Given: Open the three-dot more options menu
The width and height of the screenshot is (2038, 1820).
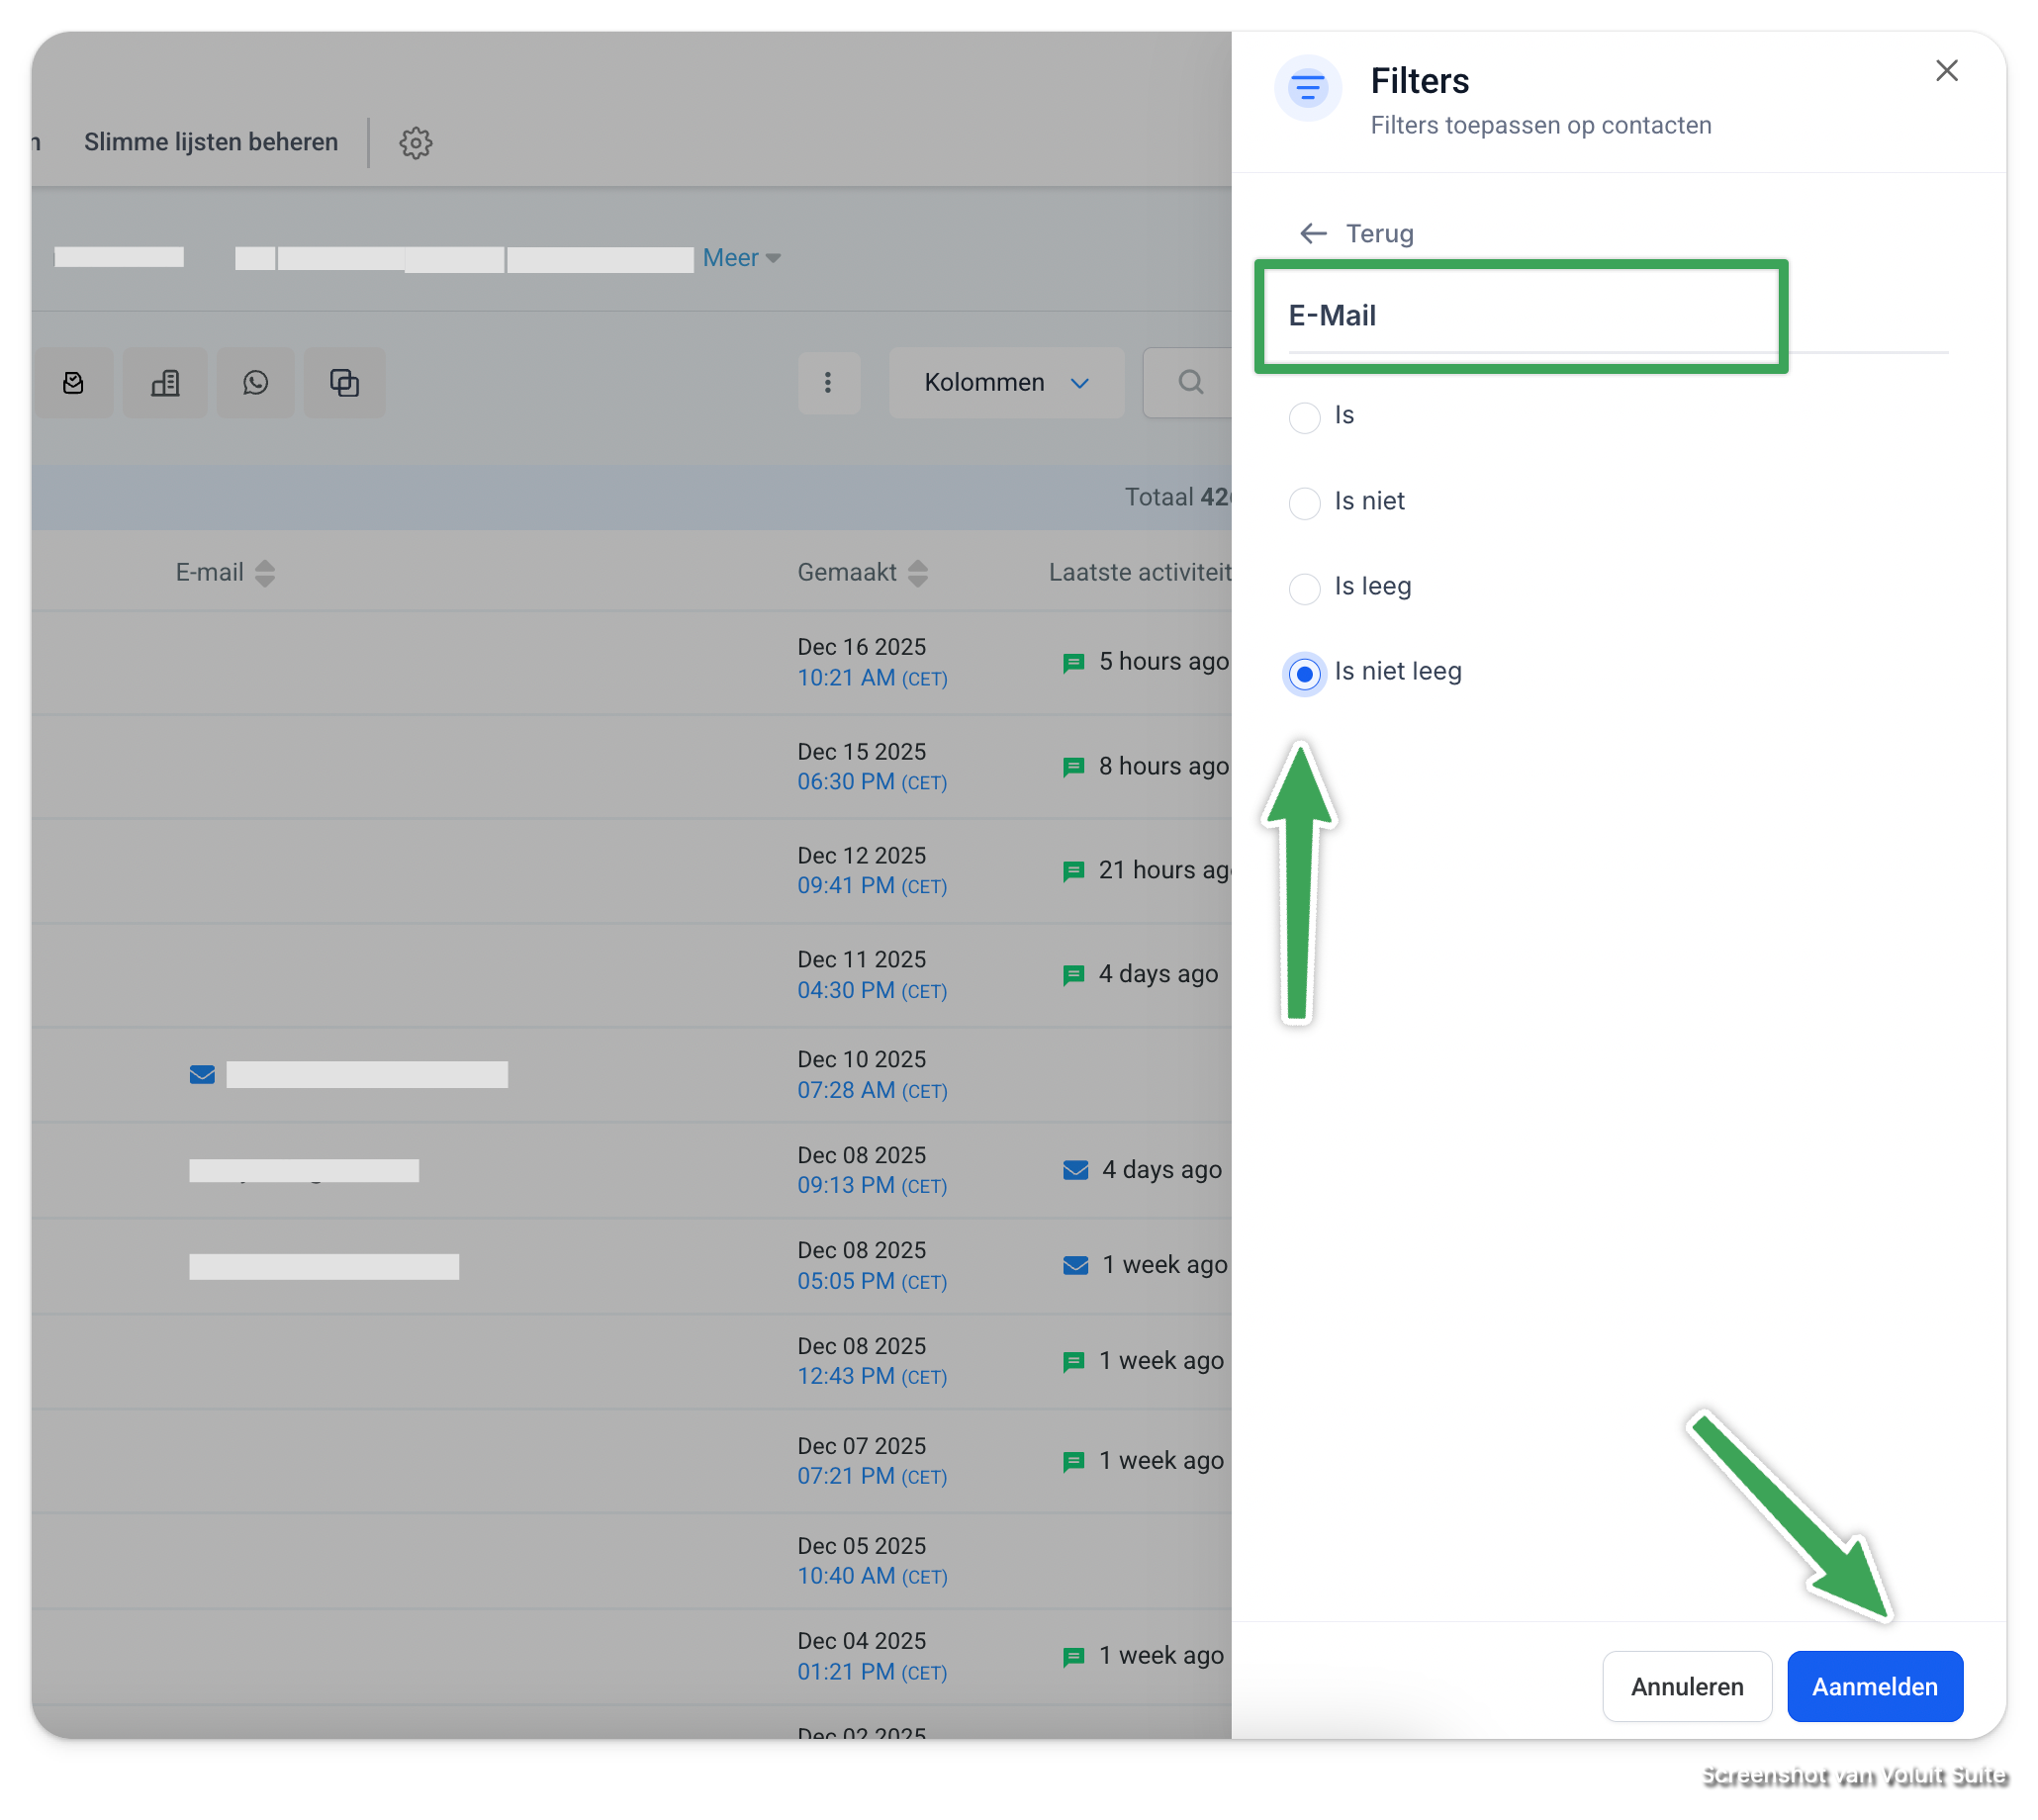Looking at the screenshot, I should tap(828, 383).
